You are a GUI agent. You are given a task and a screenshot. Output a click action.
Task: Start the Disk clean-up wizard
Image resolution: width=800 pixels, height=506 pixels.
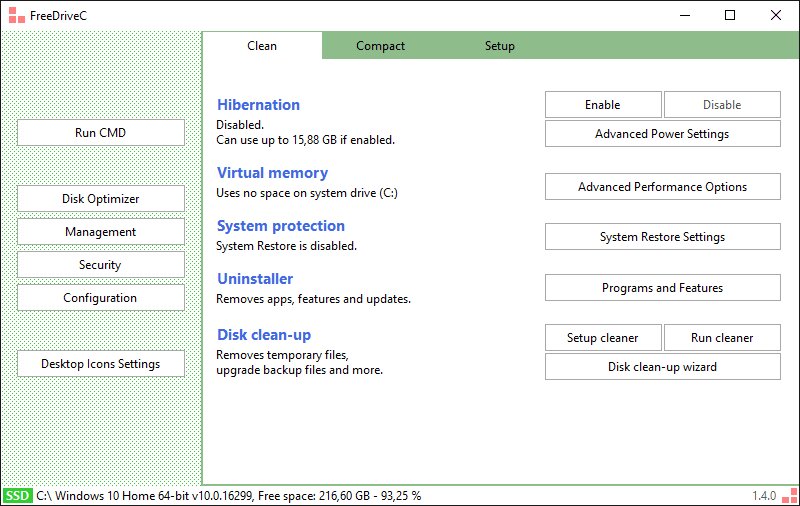pyautogui.click(x=662, y=367)
